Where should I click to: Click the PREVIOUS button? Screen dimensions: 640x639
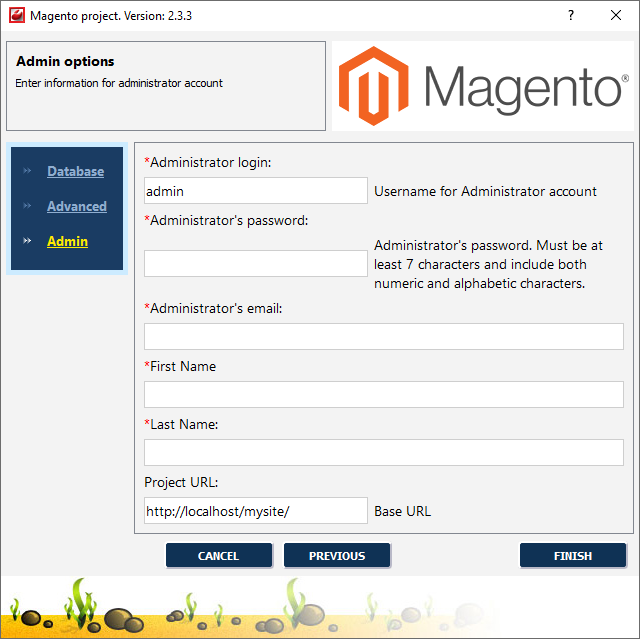pos(337,555)
